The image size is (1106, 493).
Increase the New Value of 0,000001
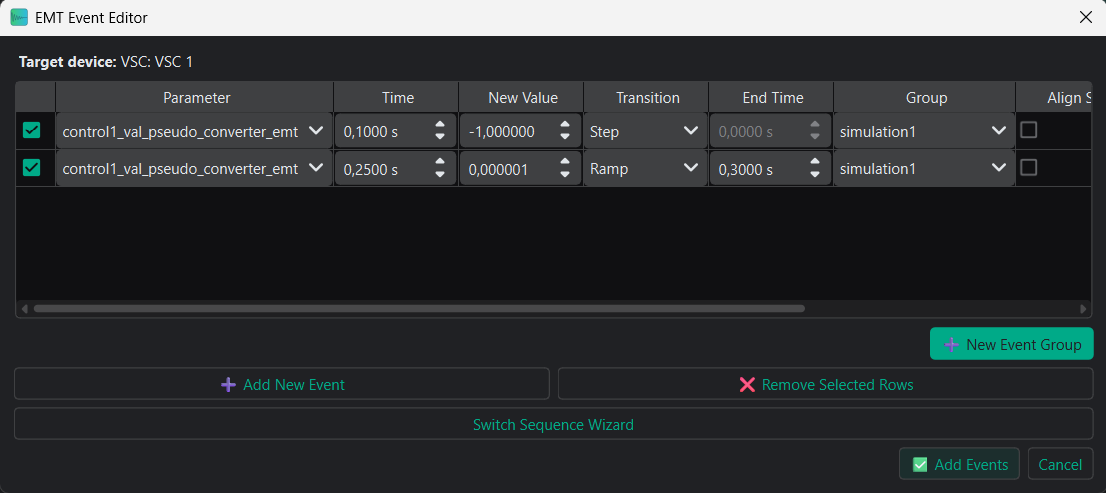565,162
